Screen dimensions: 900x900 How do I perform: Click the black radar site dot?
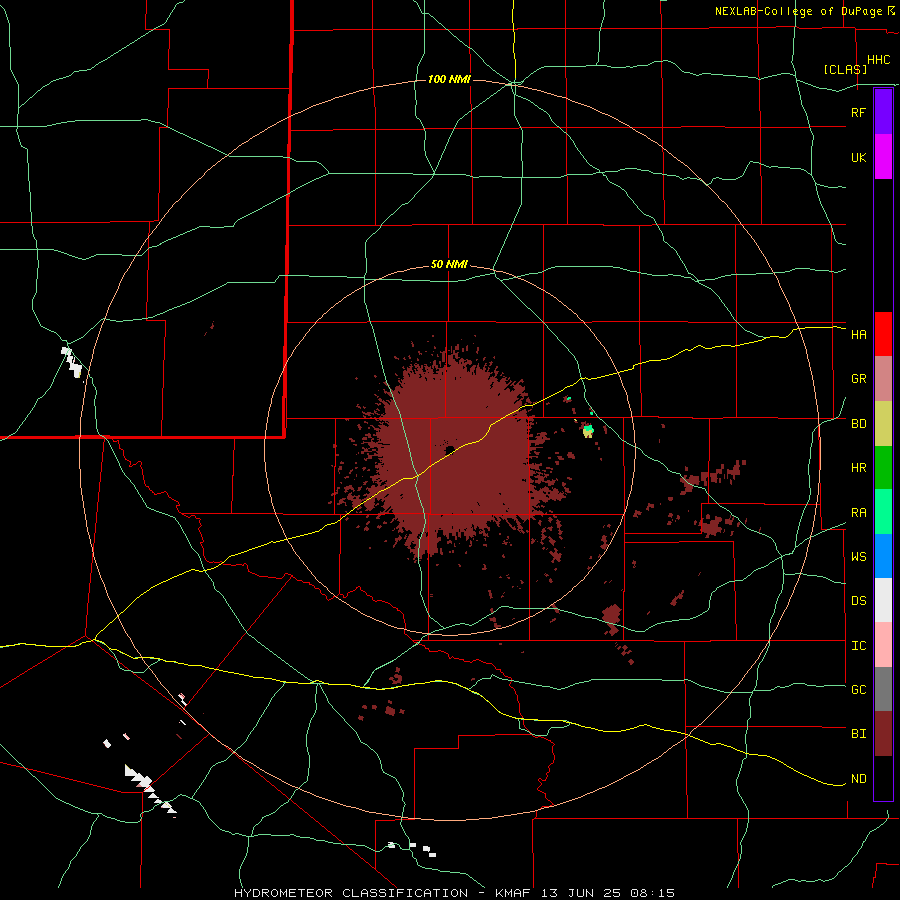click(450, 449)
